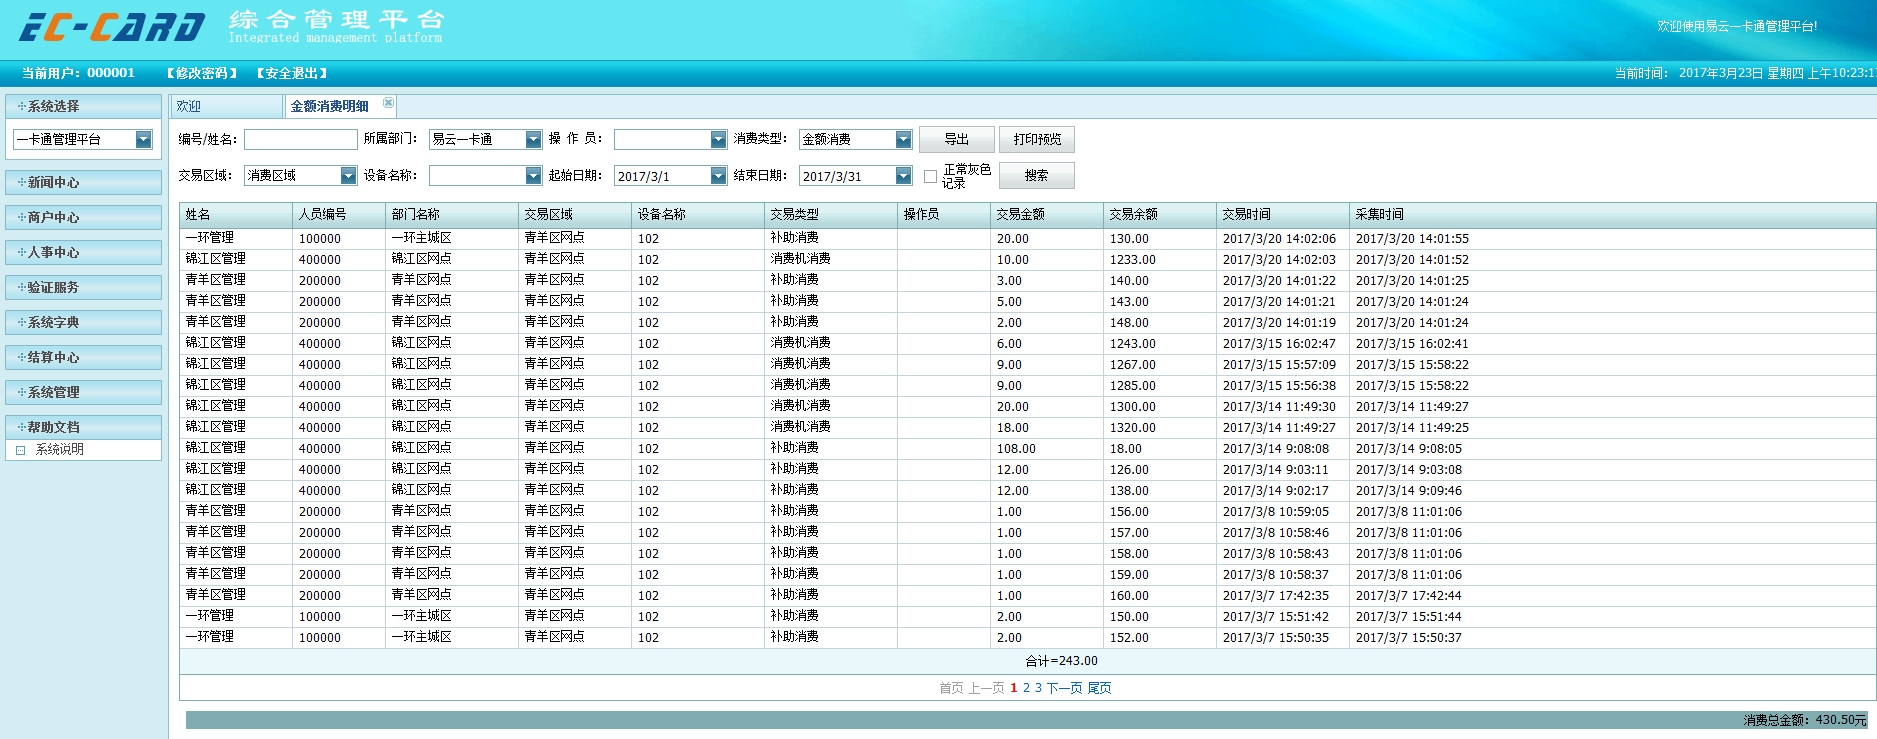Click the 采集时间 column header
Screen dimensions: 1877x739
point(1612,214)
